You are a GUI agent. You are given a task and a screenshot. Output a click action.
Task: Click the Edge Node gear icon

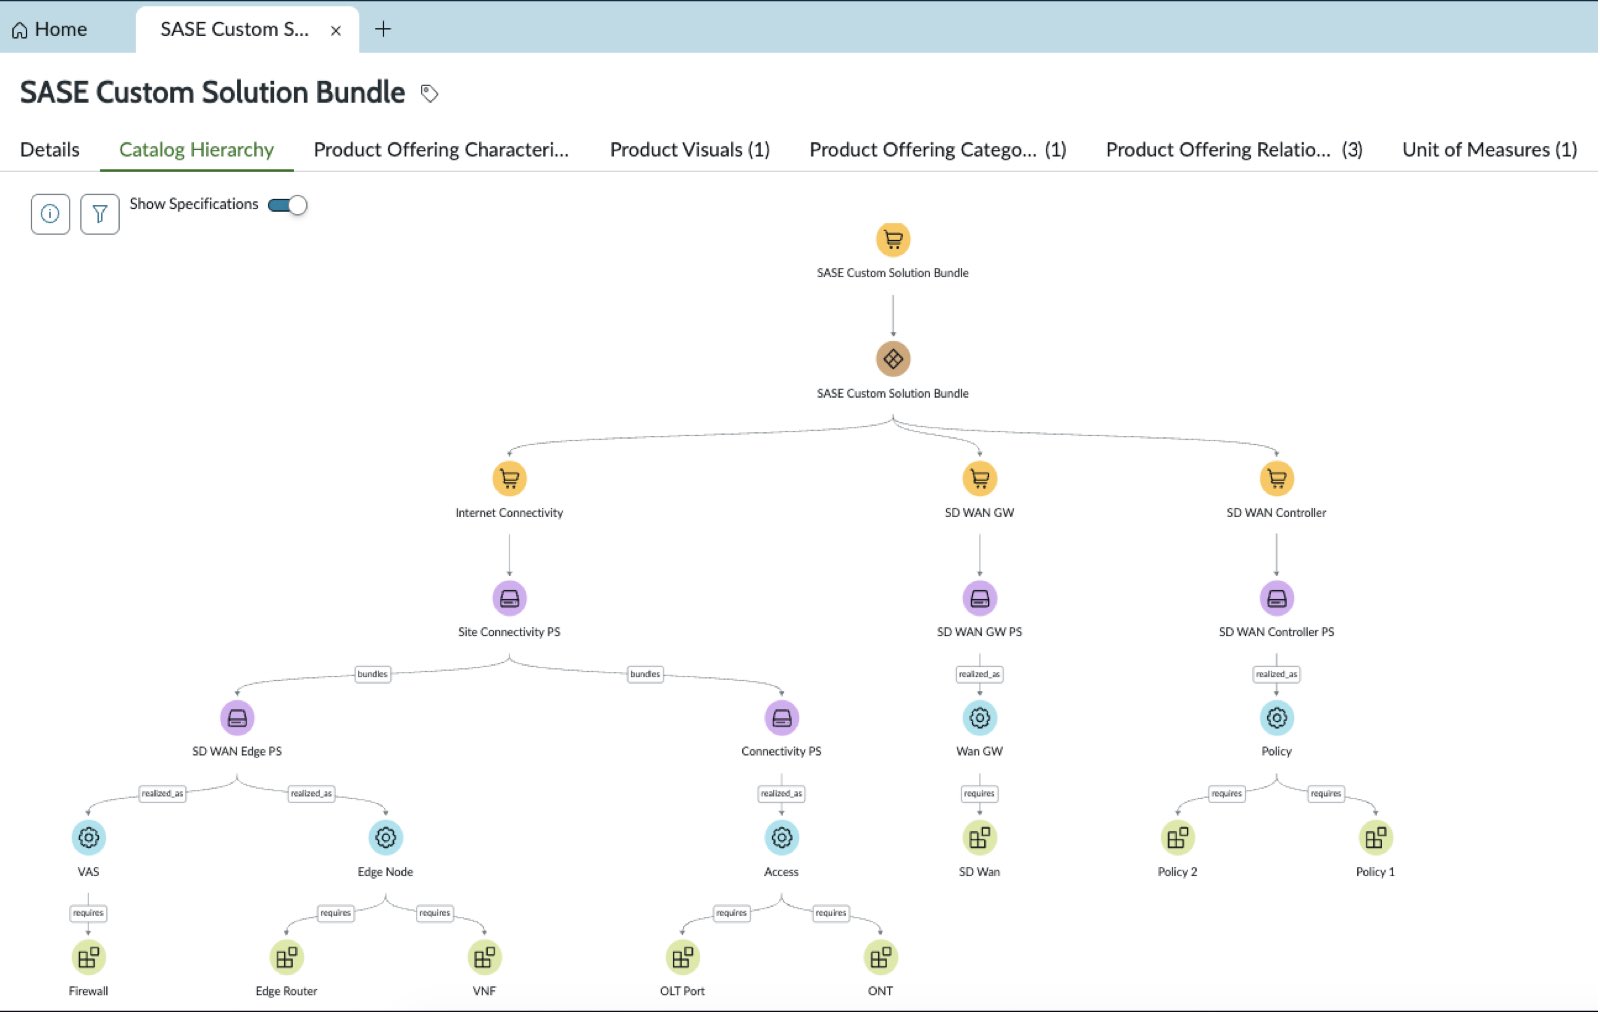coord(386,838)
